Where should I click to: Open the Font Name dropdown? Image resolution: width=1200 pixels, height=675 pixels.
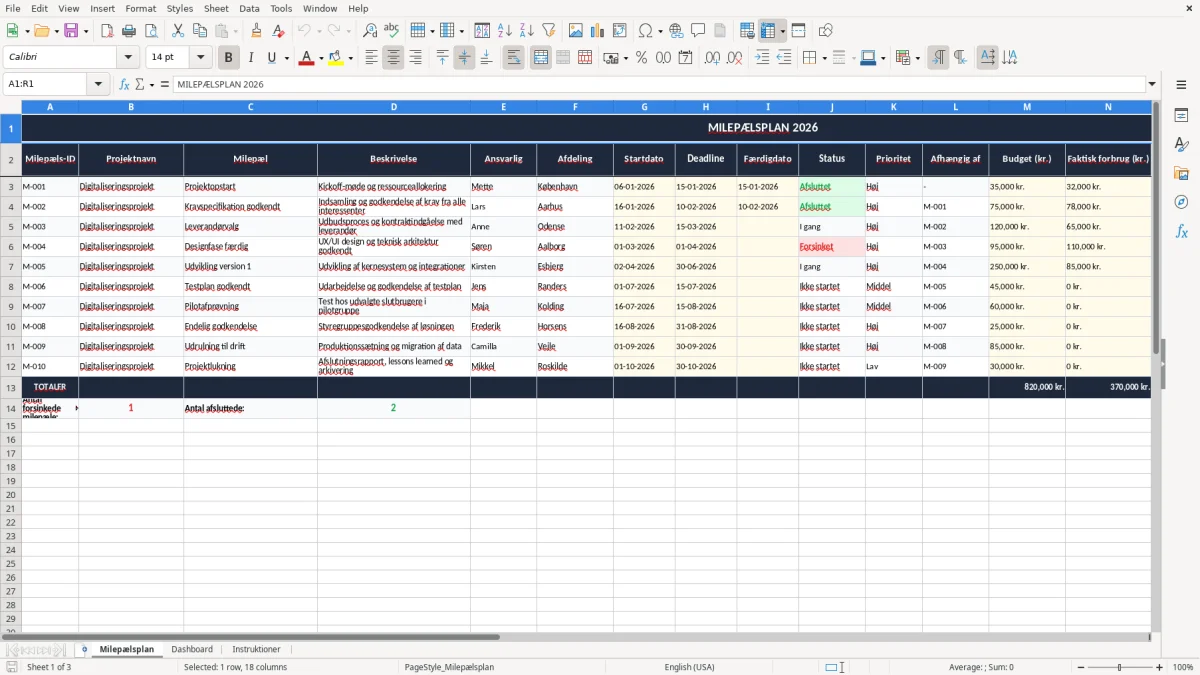pyautogui.click(x=128, y=58)
